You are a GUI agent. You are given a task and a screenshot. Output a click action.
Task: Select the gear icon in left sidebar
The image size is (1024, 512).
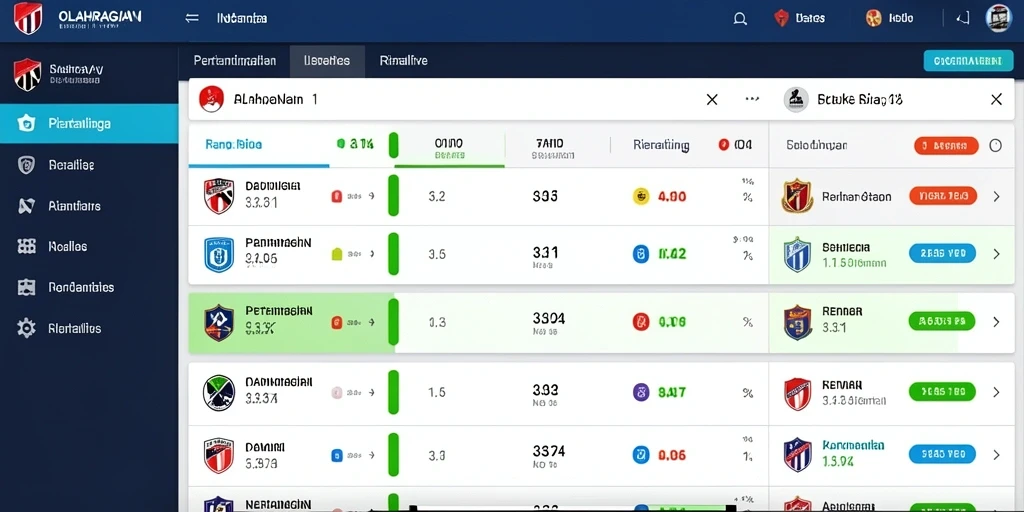26,328
